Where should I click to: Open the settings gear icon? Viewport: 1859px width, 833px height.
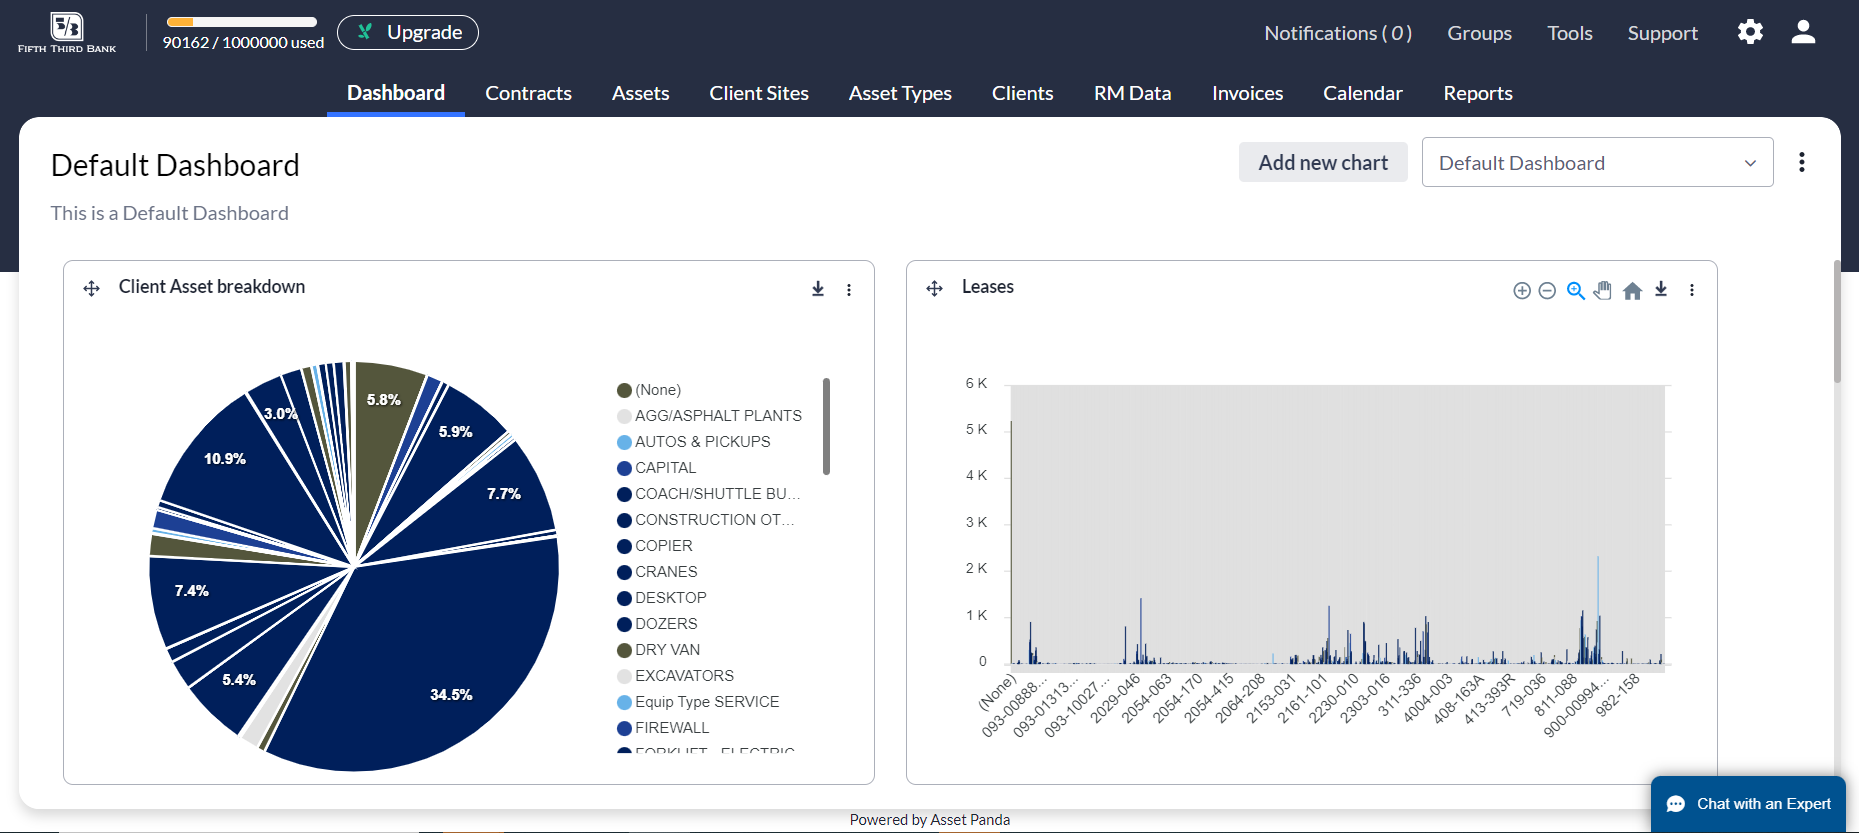pyautogui.click(x=1750, y=33)
